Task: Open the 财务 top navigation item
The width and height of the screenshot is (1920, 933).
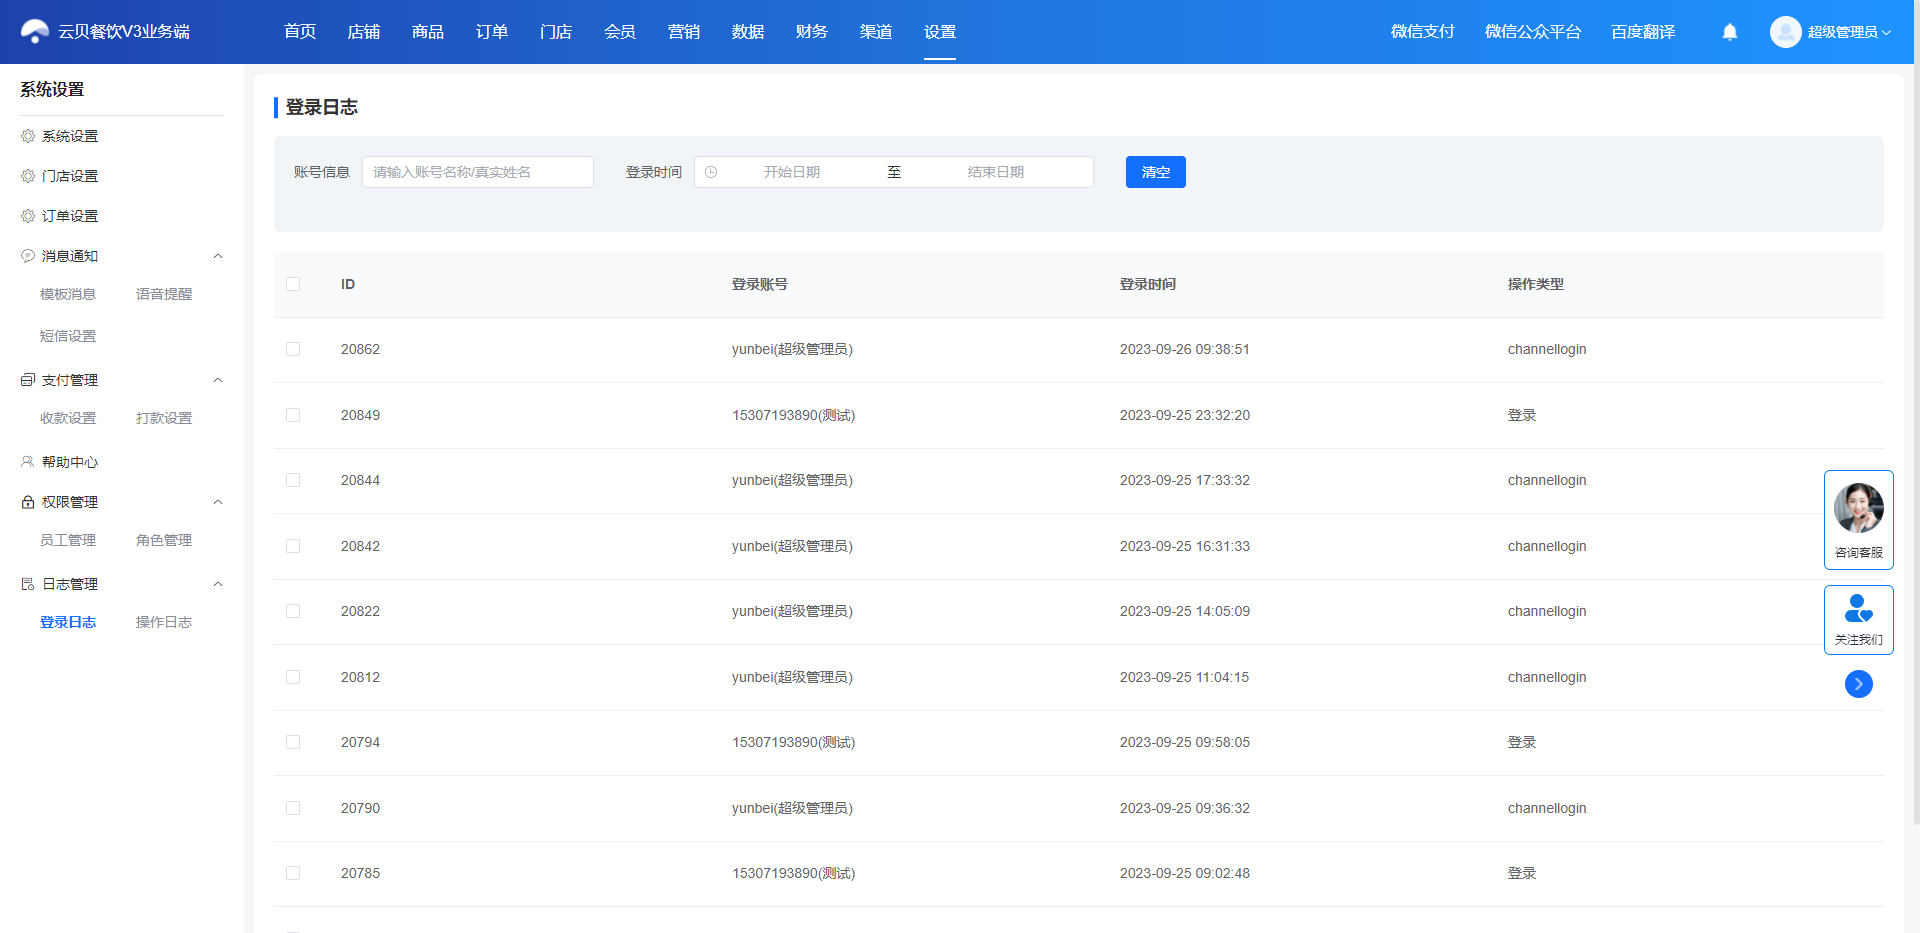Action: point(812,32)
